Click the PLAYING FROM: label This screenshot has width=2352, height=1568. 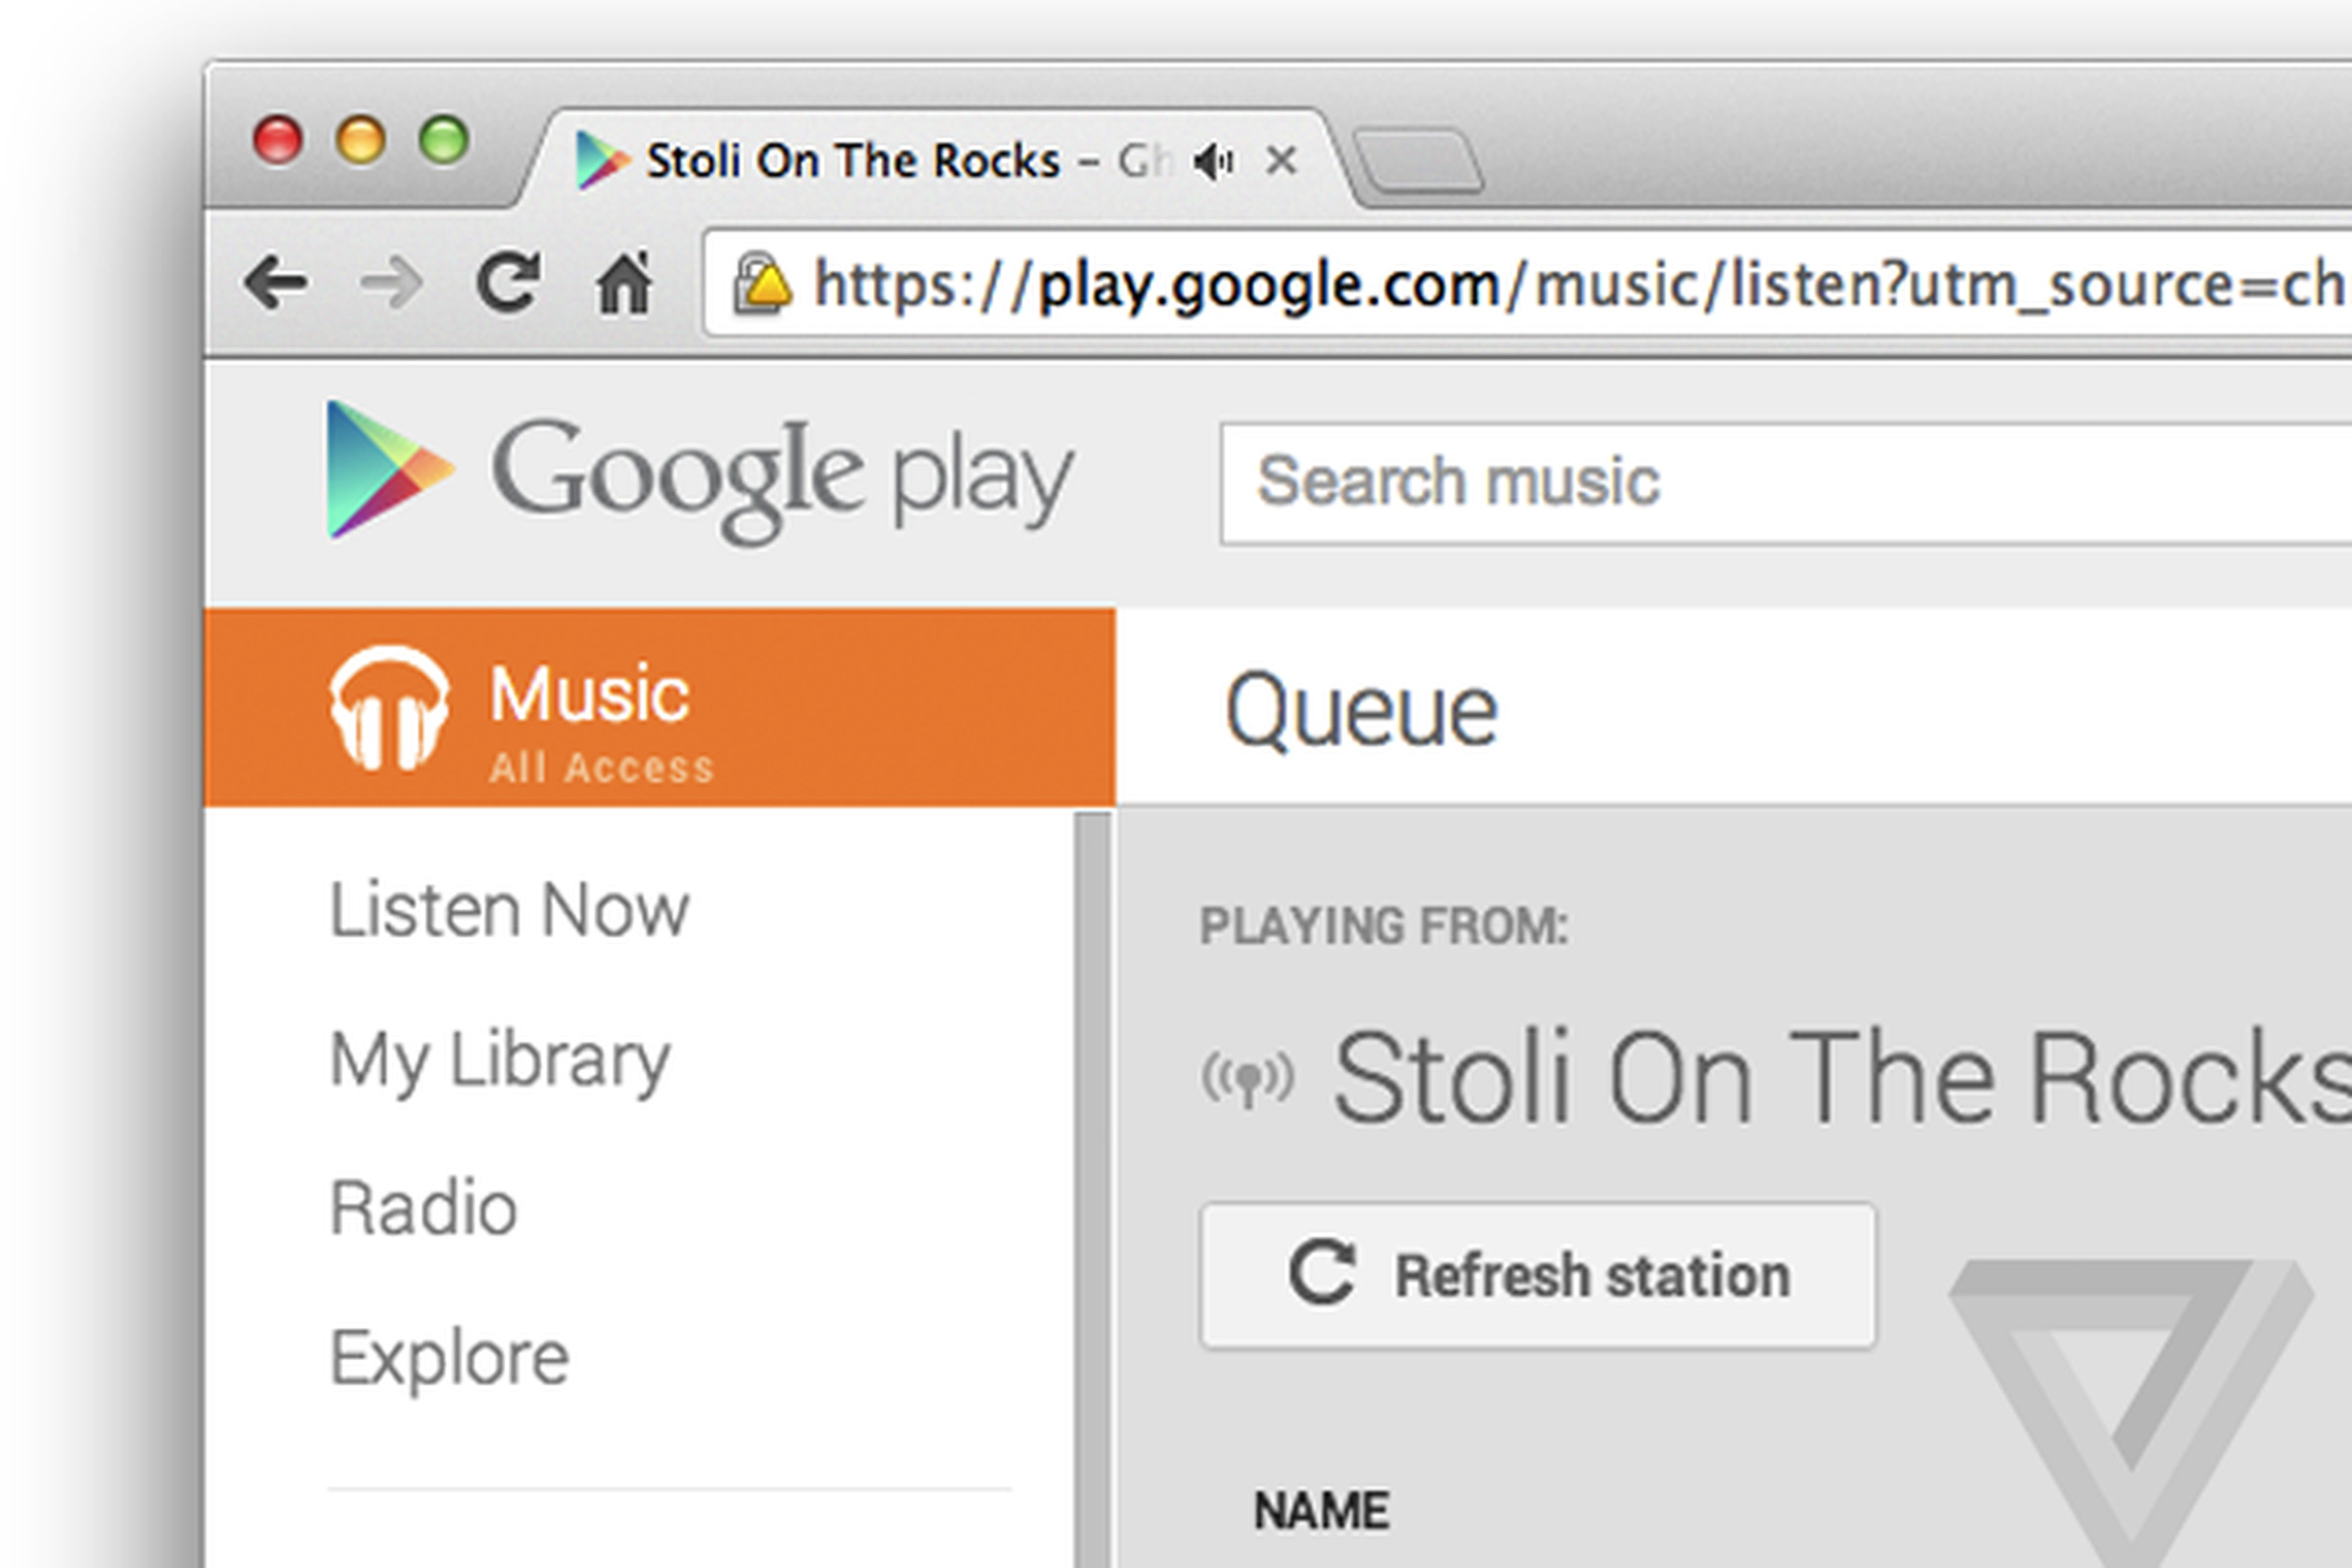coord(1384,926)
